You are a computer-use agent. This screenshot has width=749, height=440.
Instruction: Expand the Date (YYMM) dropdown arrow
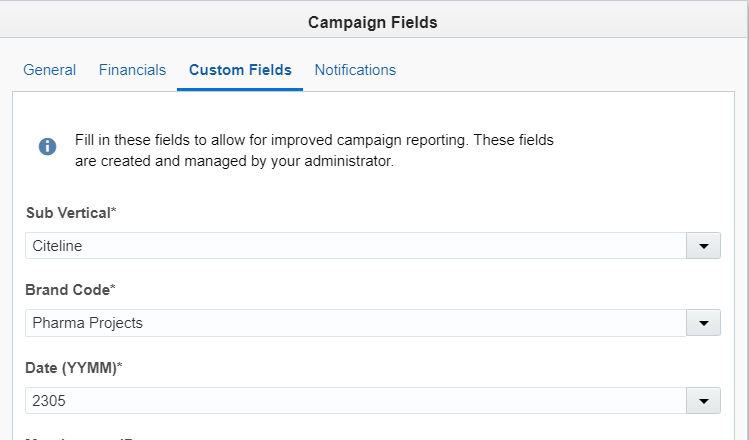pyautogui.click(x=703, y=400)
